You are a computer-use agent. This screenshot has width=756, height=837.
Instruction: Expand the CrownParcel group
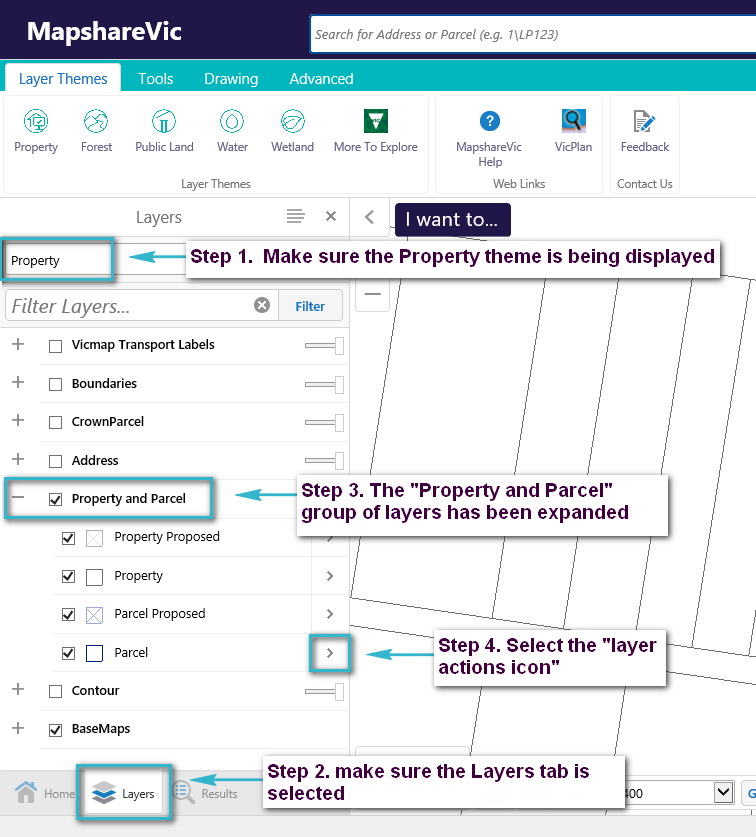click(18, 421)
